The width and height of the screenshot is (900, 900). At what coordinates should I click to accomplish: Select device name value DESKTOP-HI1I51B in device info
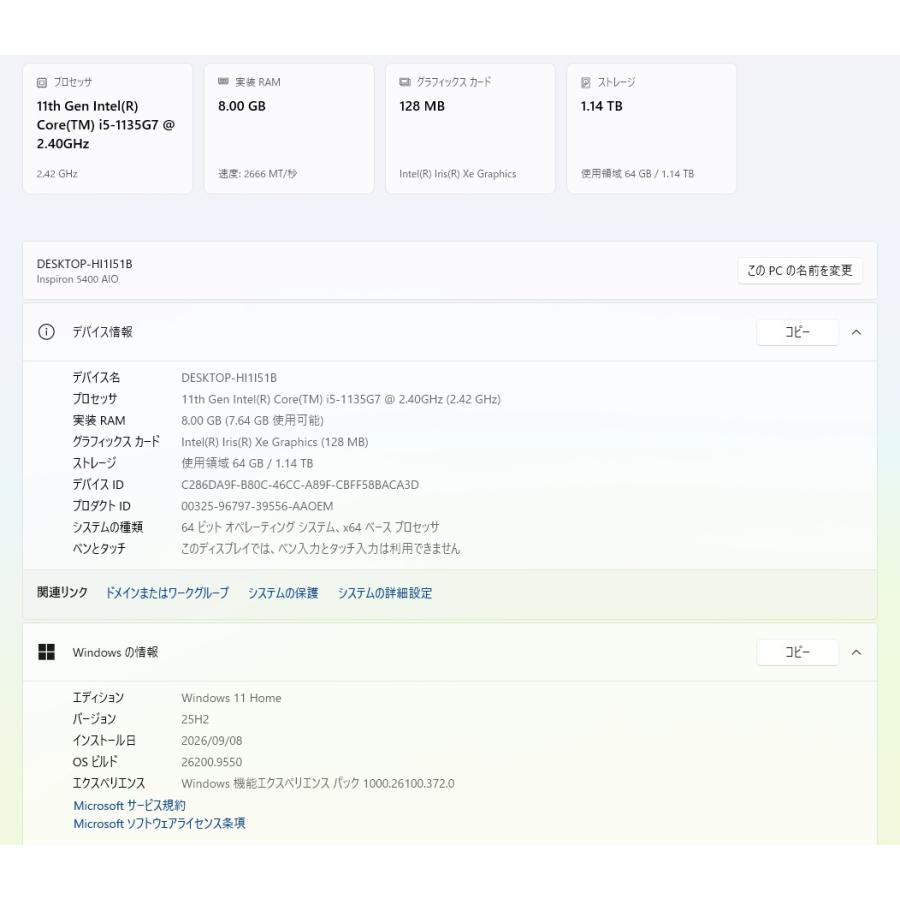pyautogui.click(x=229, y=378)
